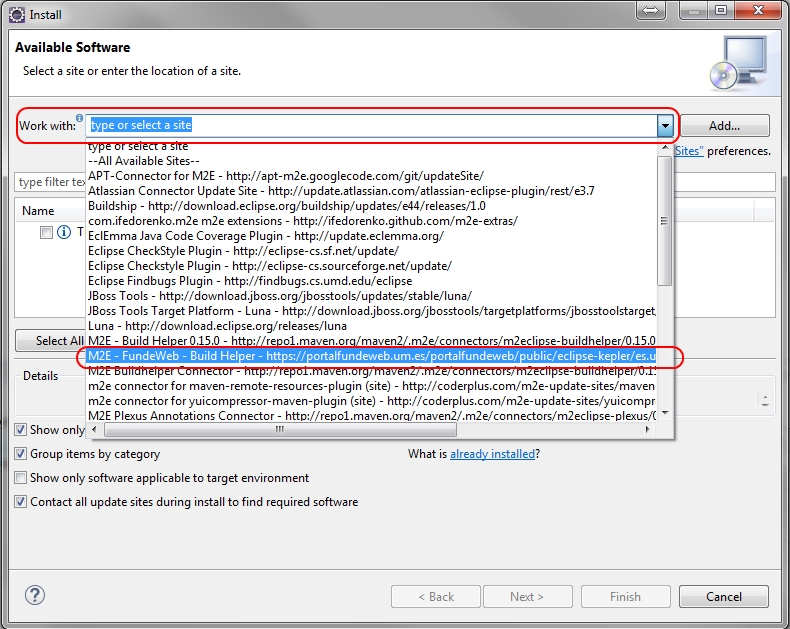Select M2E Buildhelper Connector entry
The width and height of the screenshot is (790, 629).
click(372, 371)
